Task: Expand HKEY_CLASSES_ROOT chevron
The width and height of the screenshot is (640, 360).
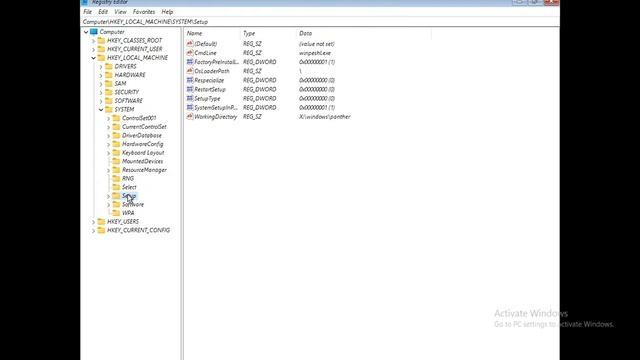Action: point(93,41)
